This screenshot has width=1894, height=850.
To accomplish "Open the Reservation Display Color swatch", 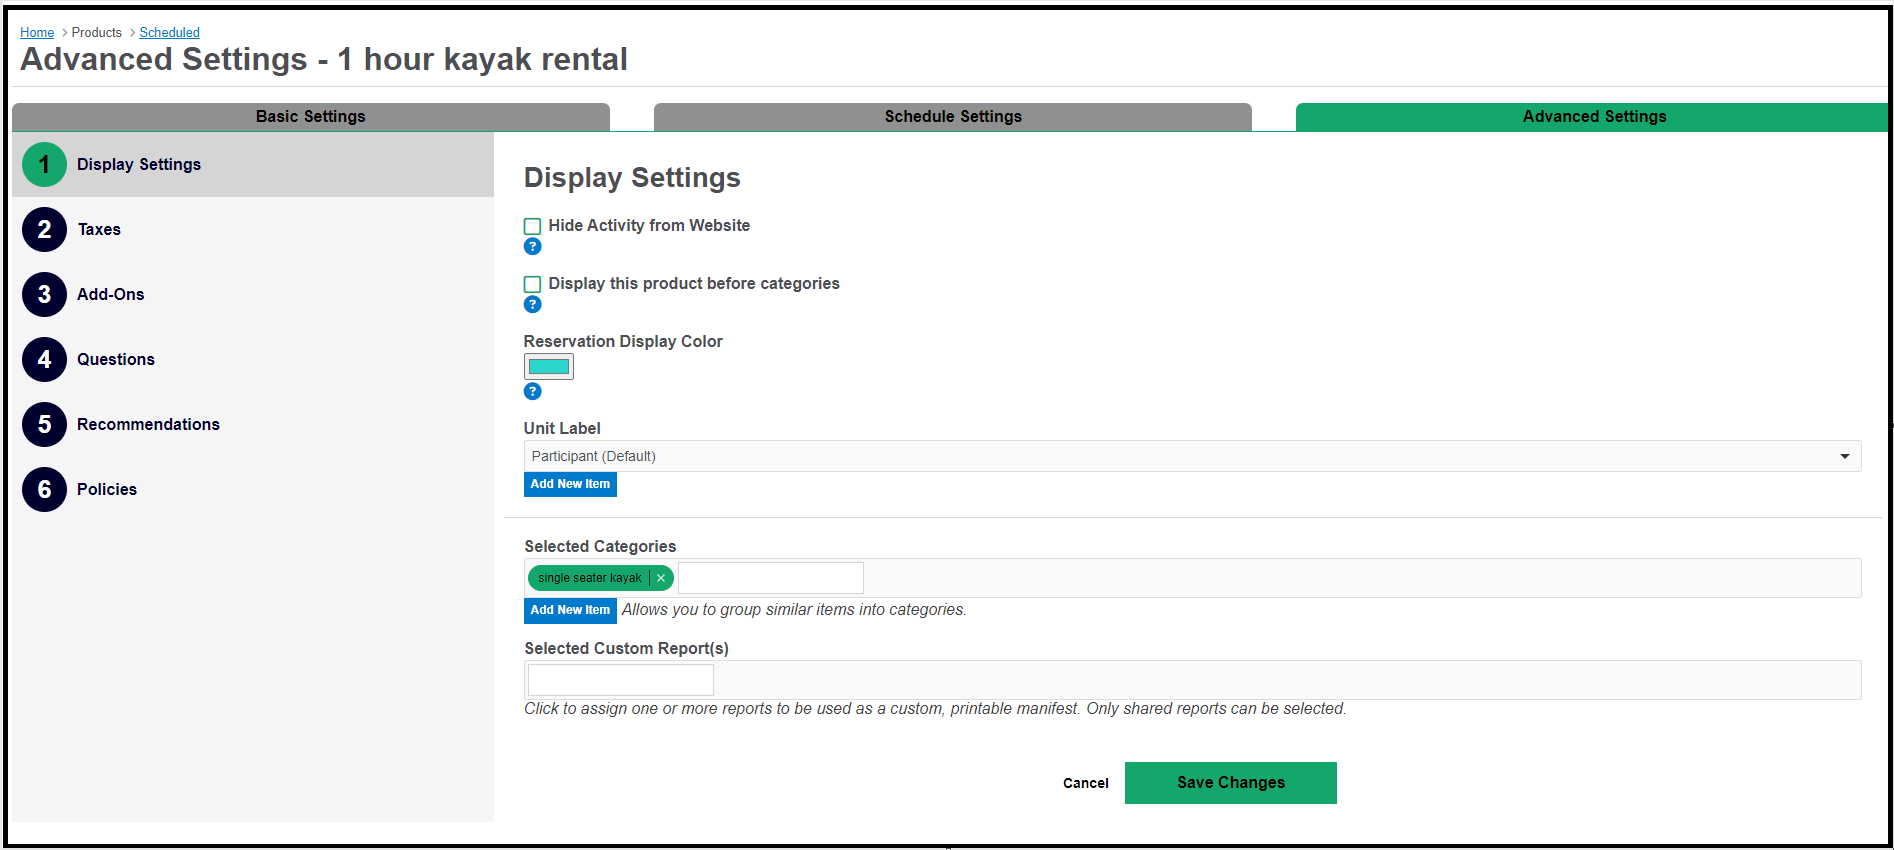I will point(549,367).
